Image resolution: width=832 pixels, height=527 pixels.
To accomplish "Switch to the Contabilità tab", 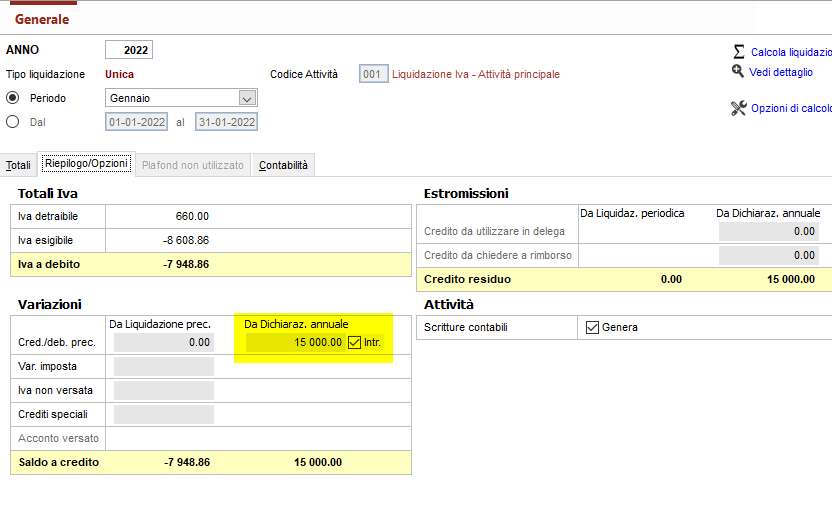I will (283, 165).
